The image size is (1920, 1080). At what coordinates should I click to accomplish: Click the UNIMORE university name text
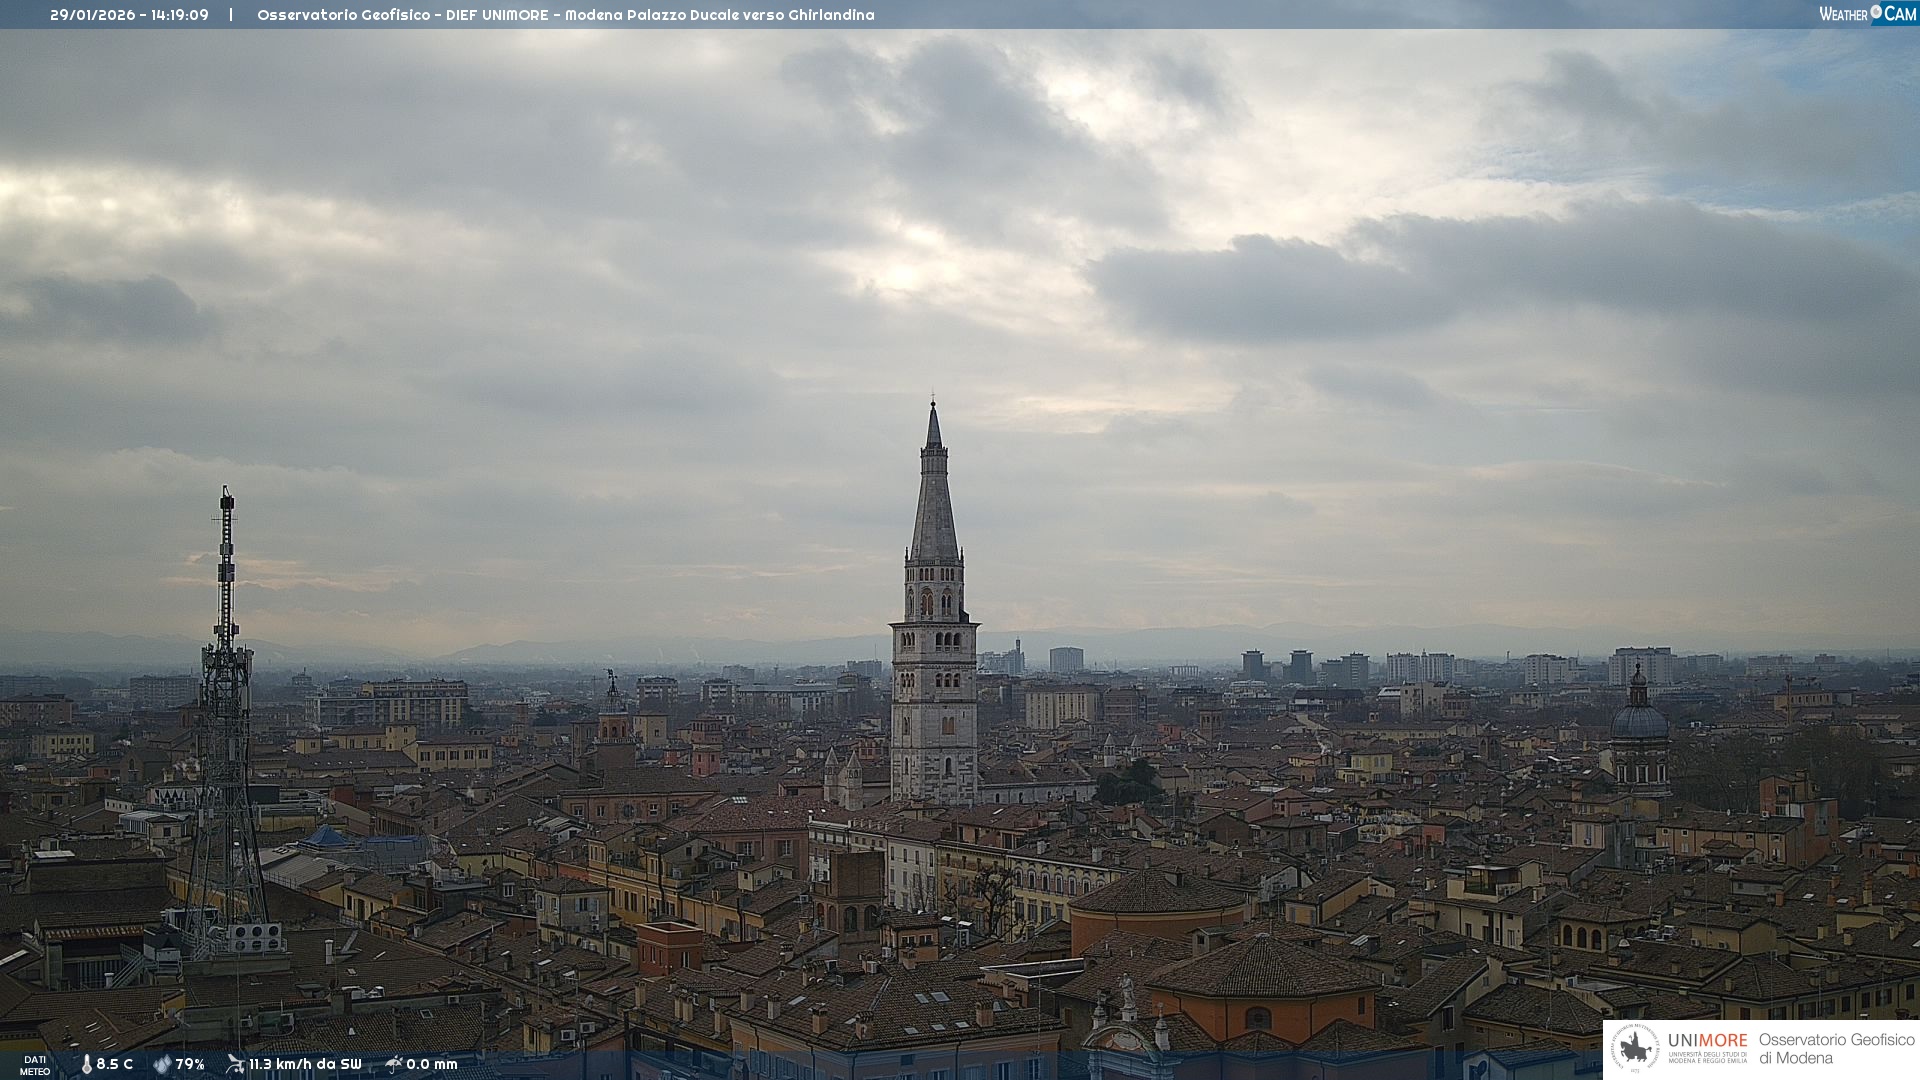click(1707, 1040)
